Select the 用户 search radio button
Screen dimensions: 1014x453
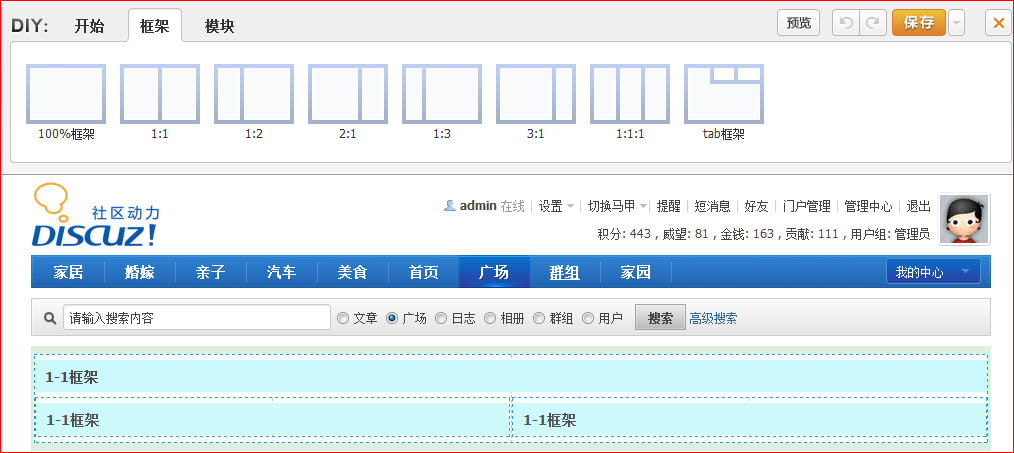[588, 319]
